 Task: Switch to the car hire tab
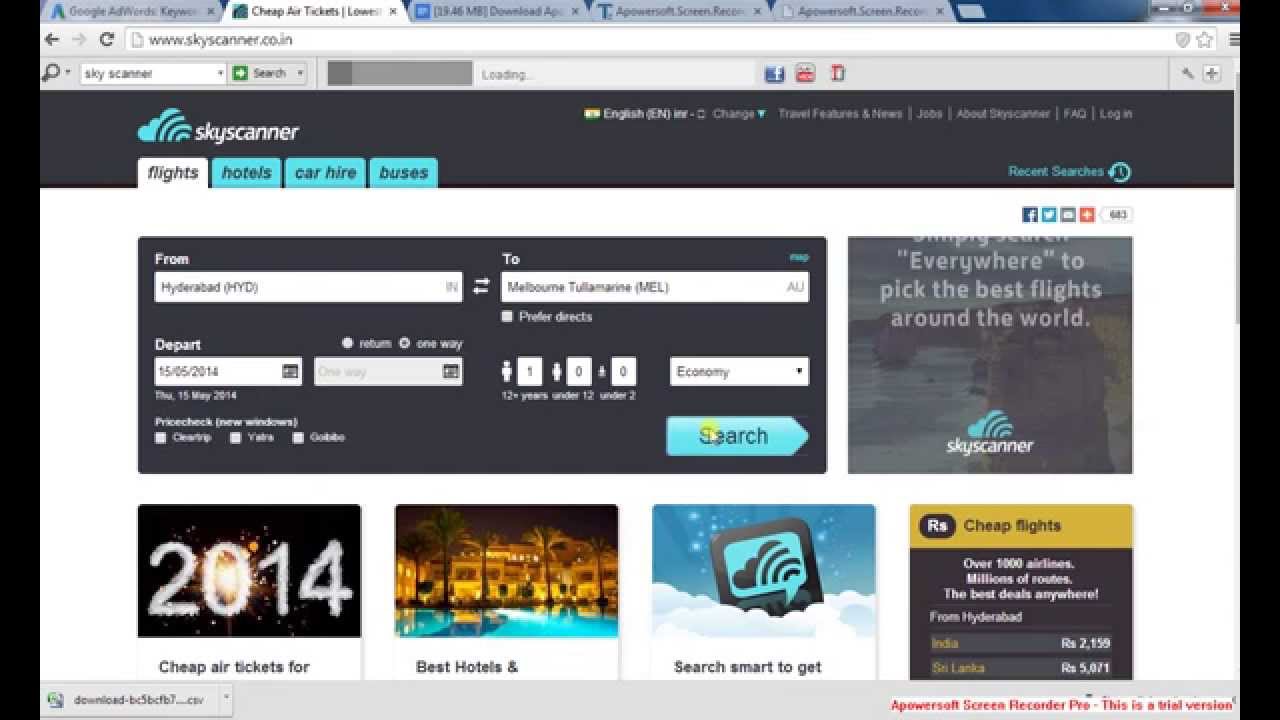[x=325, y=173]
